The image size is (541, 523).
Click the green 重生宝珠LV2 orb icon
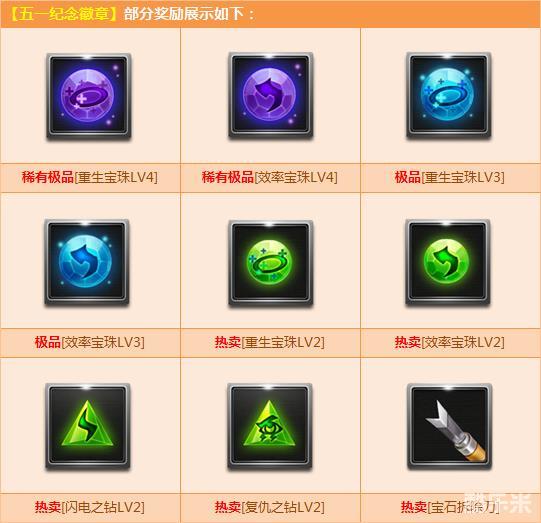[270, 264]
